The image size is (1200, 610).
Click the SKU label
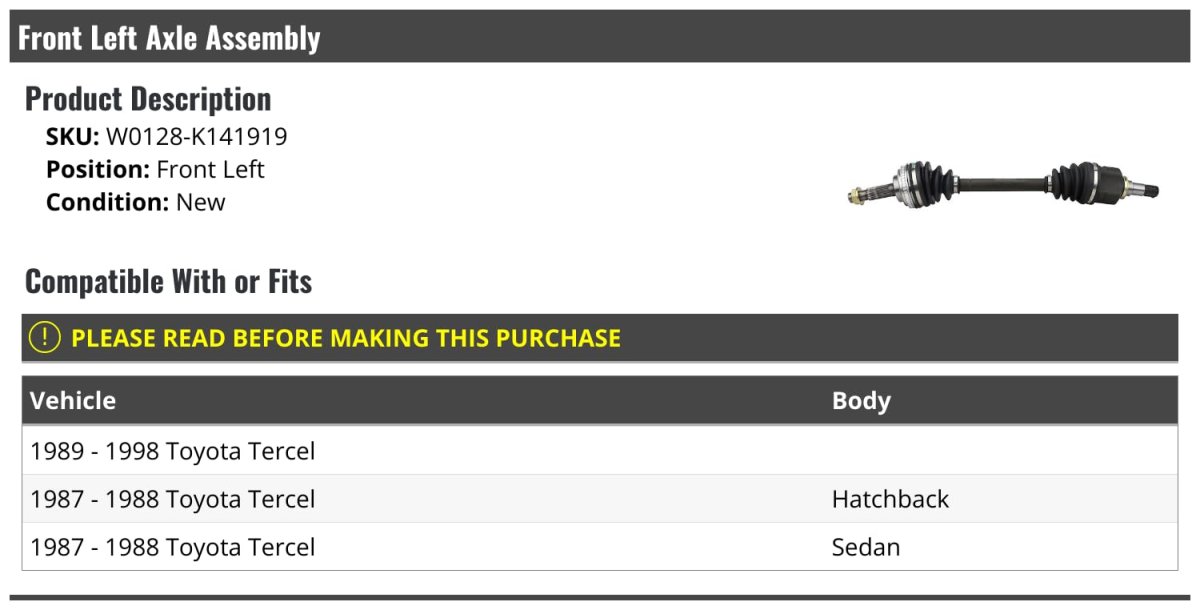[x=72, y=137]
